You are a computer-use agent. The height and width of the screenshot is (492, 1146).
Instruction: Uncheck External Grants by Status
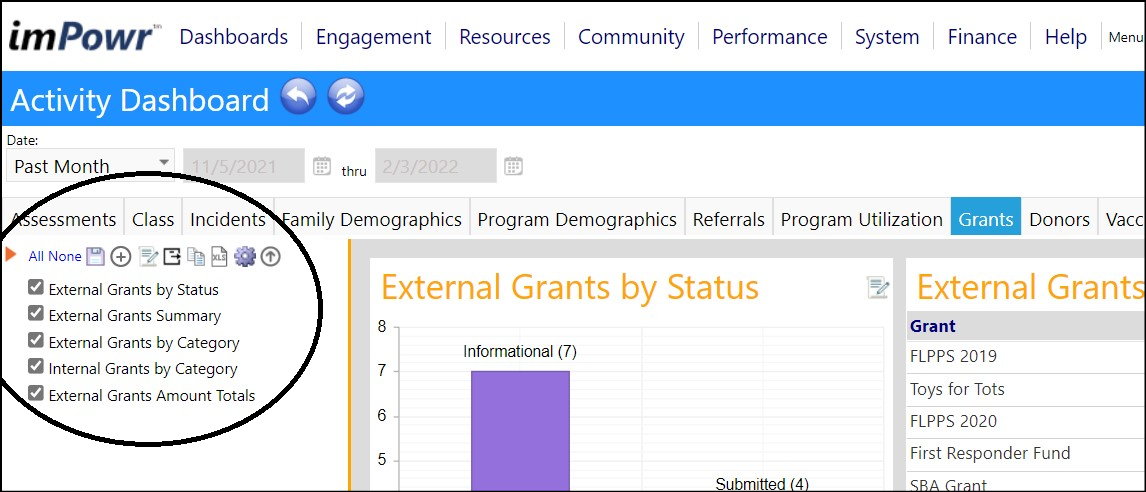click(35, 287)
